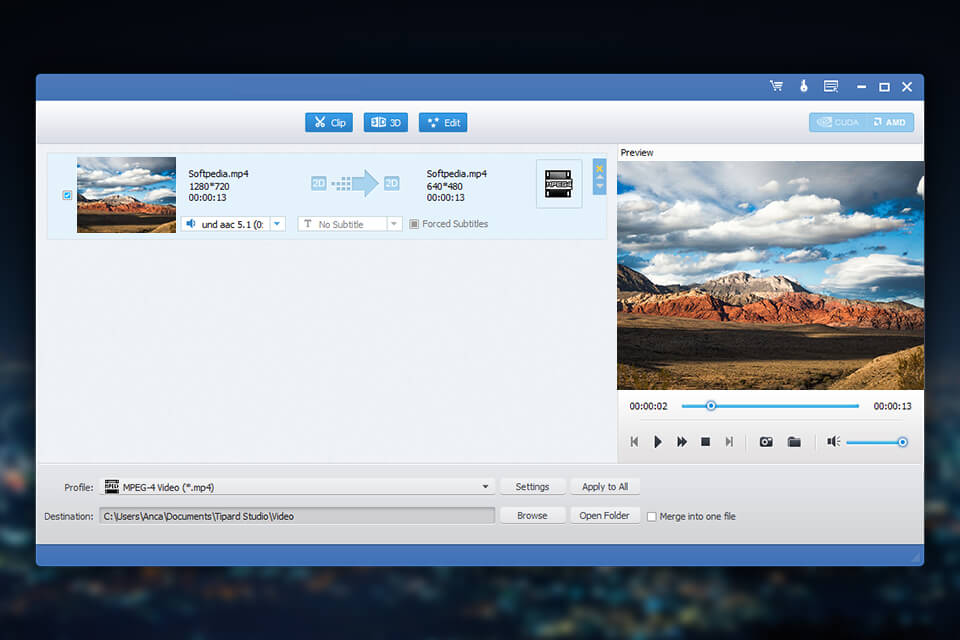Screen dimensions: 960x640
Task: Click the preview playback seek slider
Action: [770, 406]
